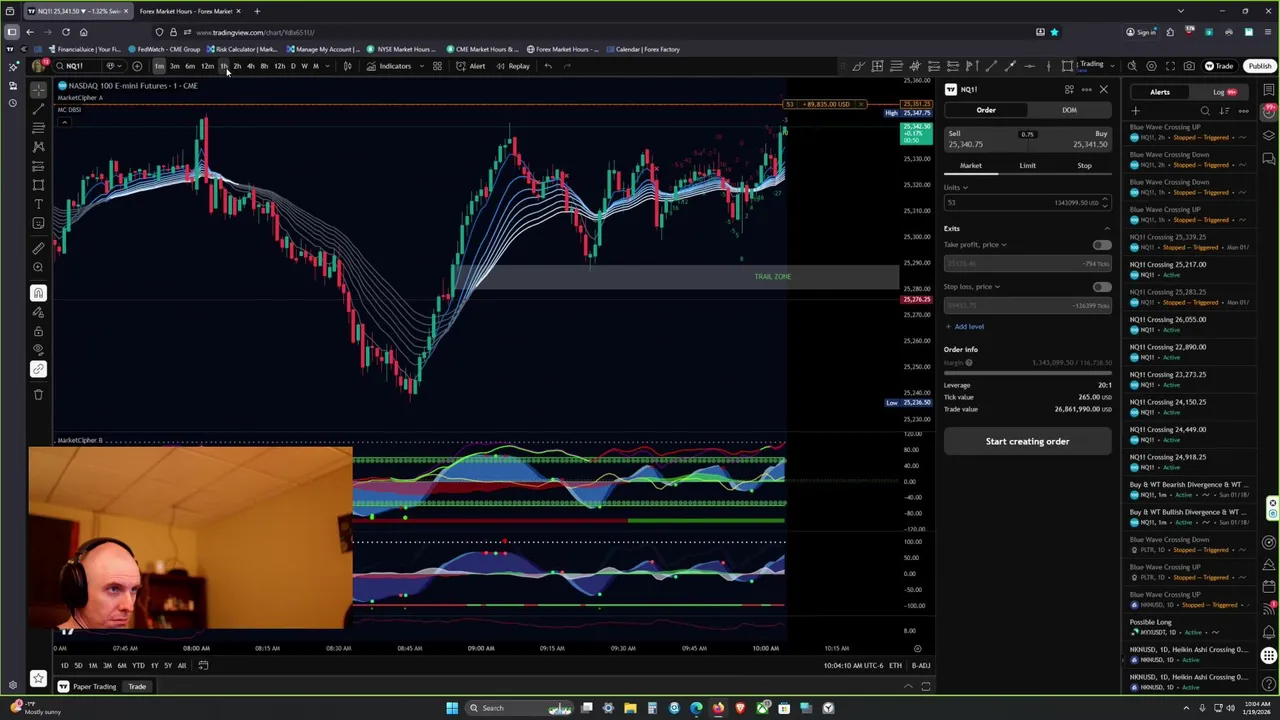
Task: Open the Alerts tab
Action: (x=1160, y=92)
